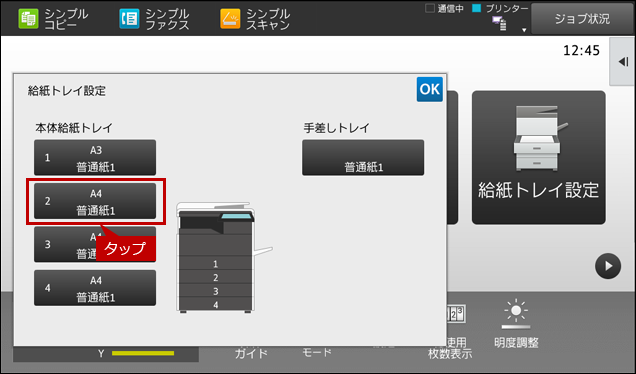Expand the side action panel arrow

click(x=623, y=62)
